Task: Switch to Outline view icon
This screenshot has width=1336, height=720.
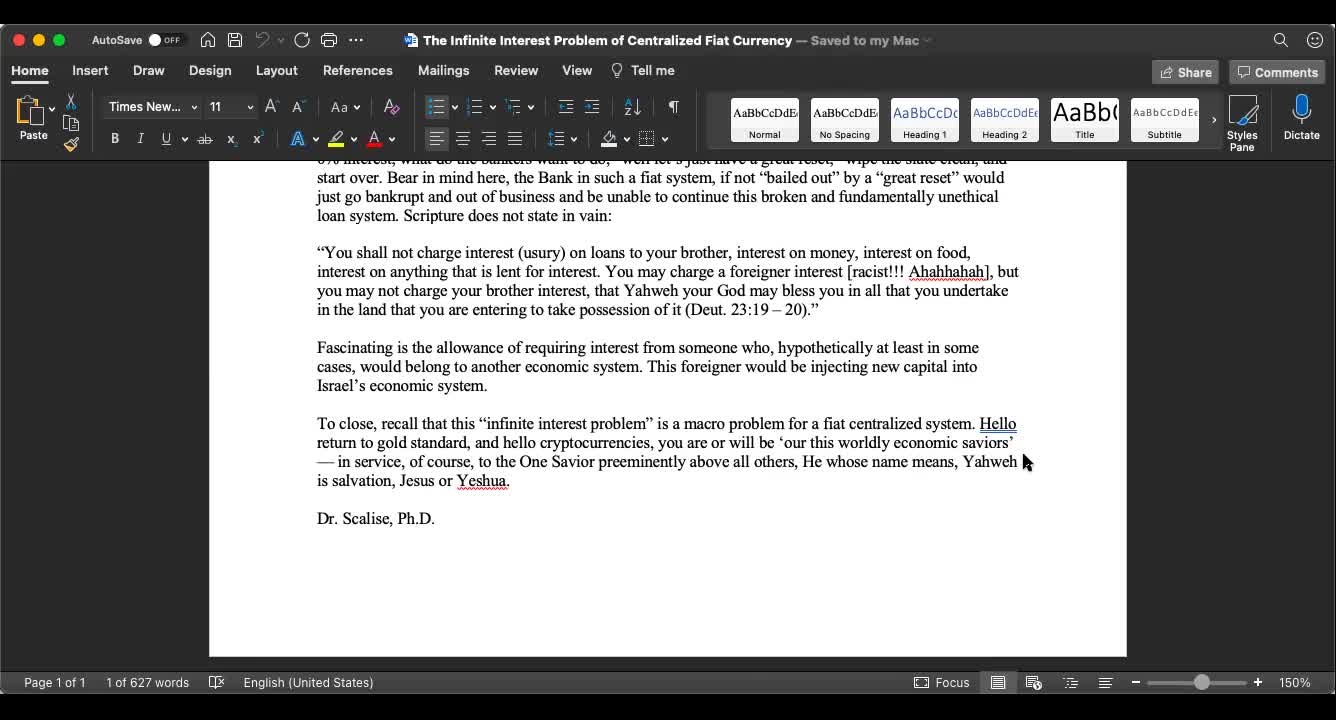Action: [1070, 682]
